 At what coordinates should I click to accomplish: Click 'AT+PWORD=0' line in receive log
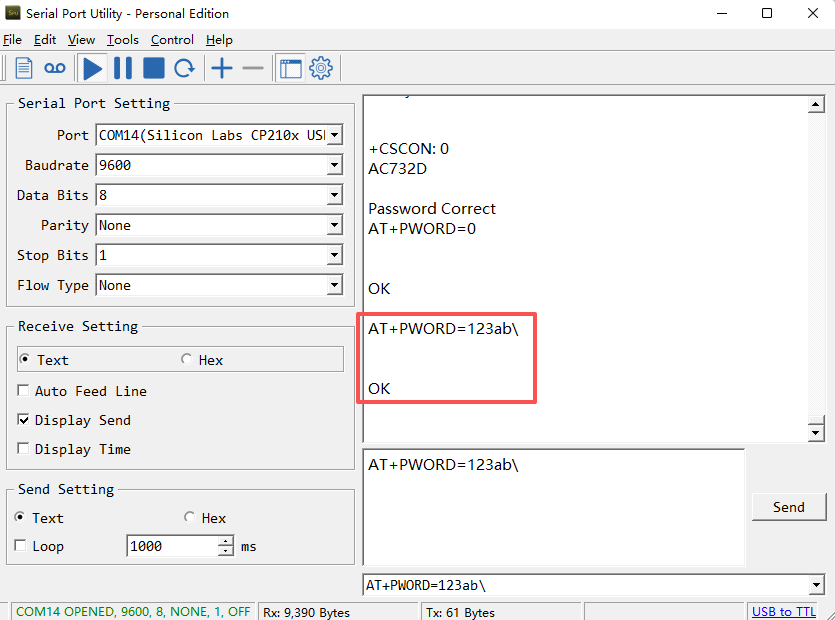point(422,229)
